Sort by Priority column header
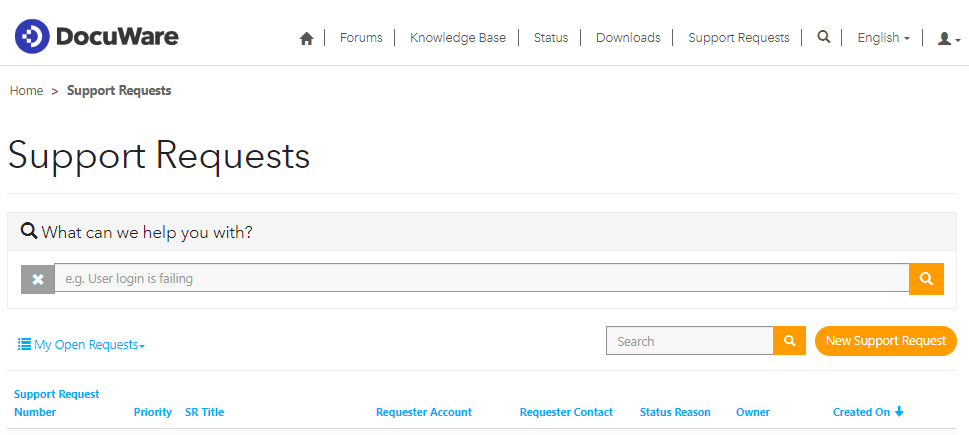The width and height of the screenshot is (969, 435). [x=153, y=412]
